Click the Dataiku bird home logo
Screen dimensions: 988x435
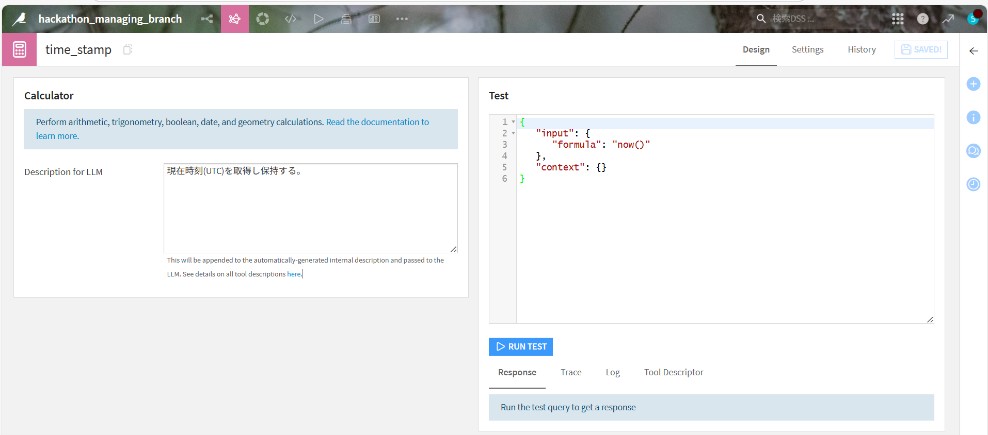pos(19,18)
